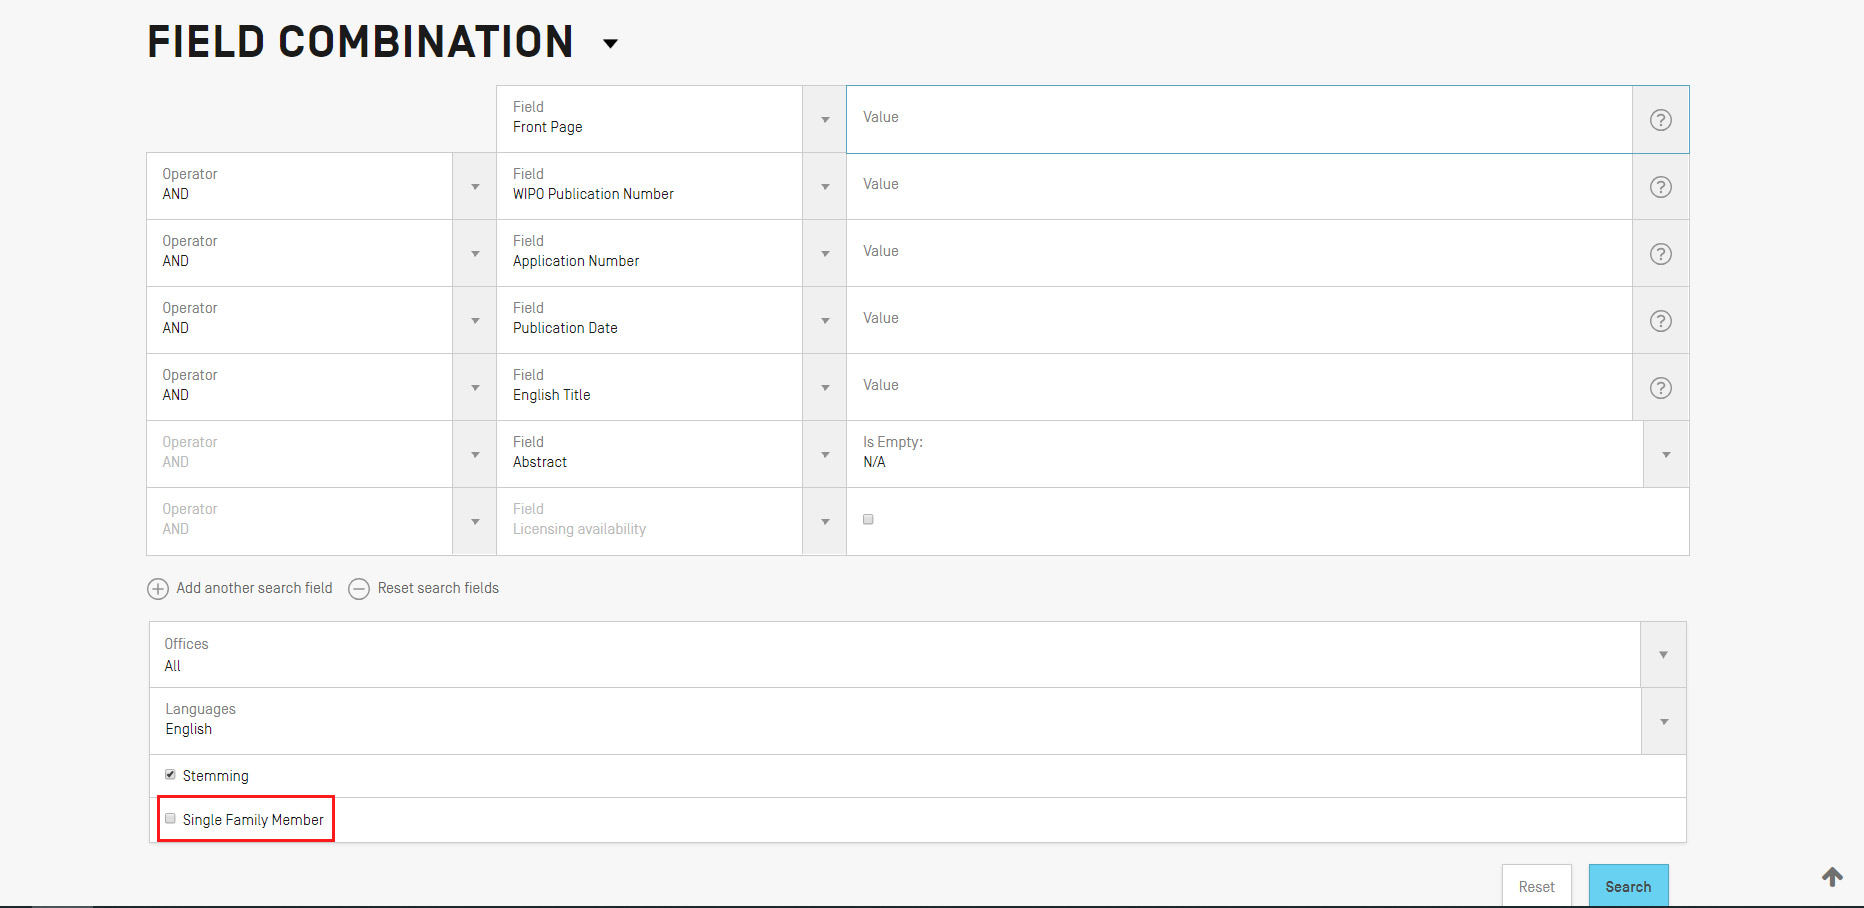Image resolution: width=1864 pixels, height=908 pixels.
Task: Open operator dropdown for Licensing availability row
Action: tap(475, 522)
